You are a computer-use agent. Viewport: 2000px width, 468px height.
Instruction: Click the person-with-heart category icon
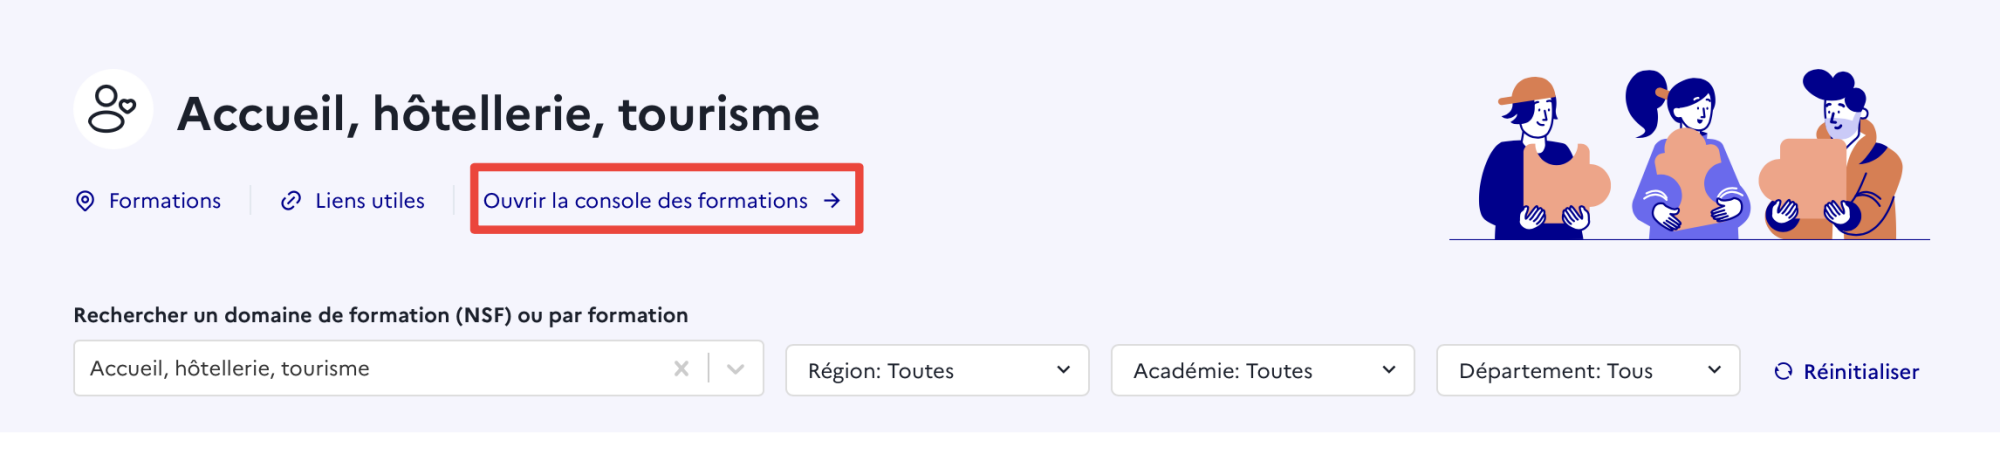coord(113,110)
